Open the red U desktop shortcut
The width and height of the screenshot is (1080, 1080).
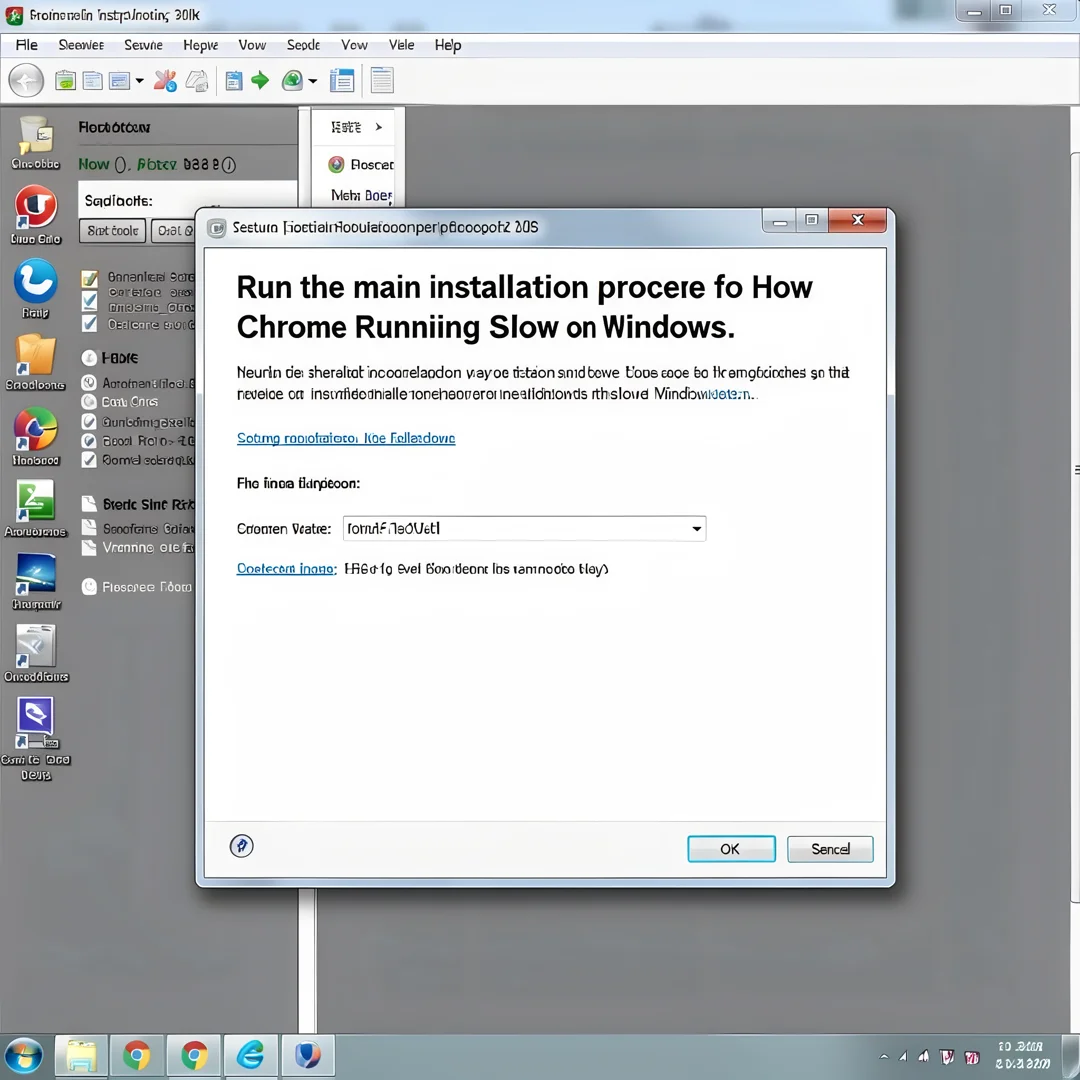click(x=36, y=214)
